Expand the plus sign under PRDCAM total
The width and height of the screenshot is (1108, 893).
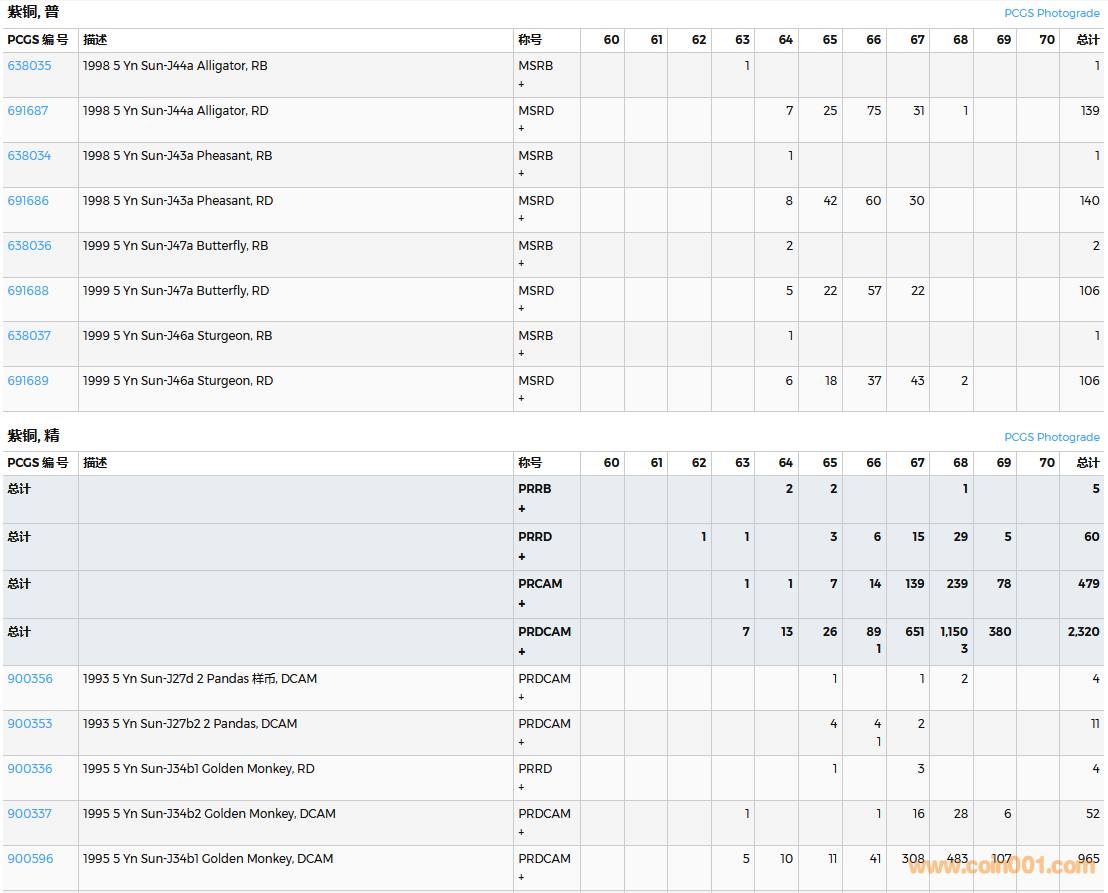coord(521,652)
